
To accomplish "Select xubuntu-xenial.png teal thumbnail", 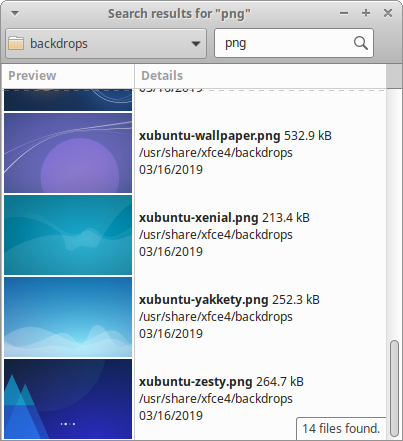I will pyautogui.click(x=68, y=235).
